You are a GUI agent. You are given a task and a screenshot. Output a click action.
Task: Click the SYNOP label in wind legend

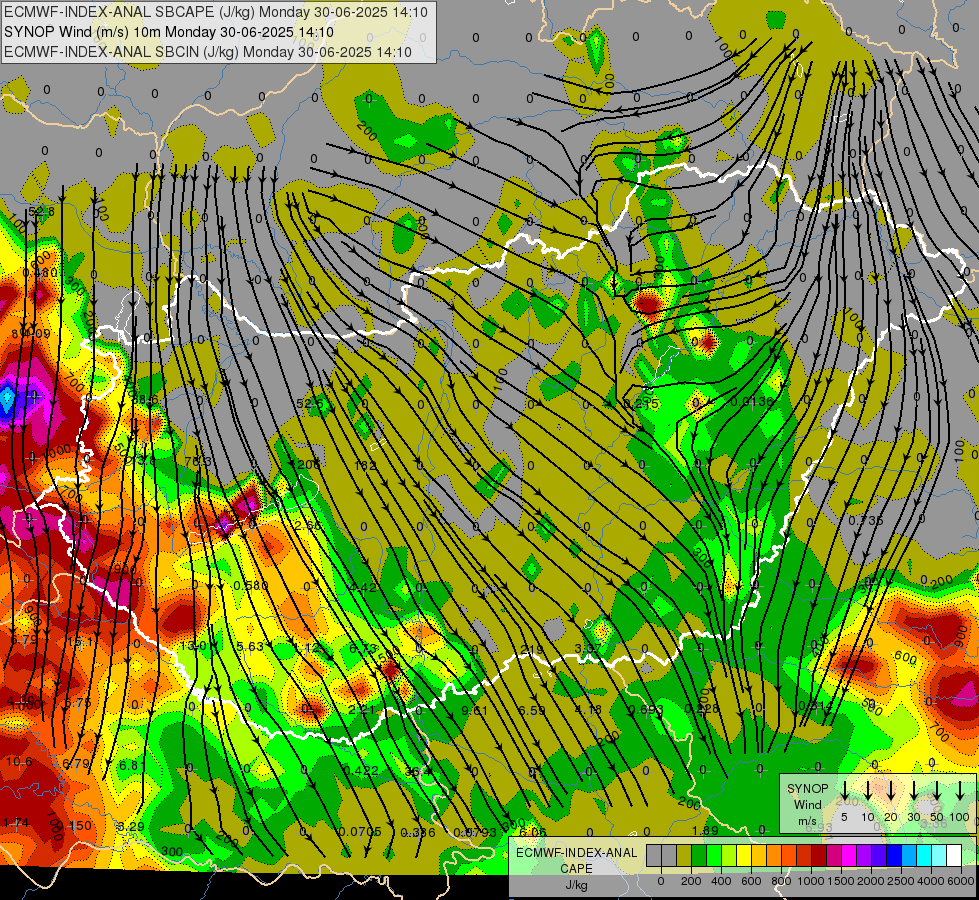(x=807, y=788)
